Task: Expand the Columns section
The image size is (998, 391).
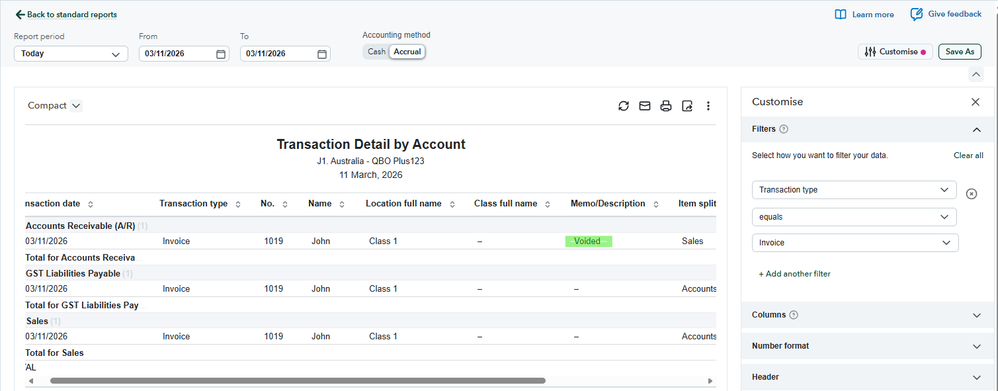Action: 977,315
